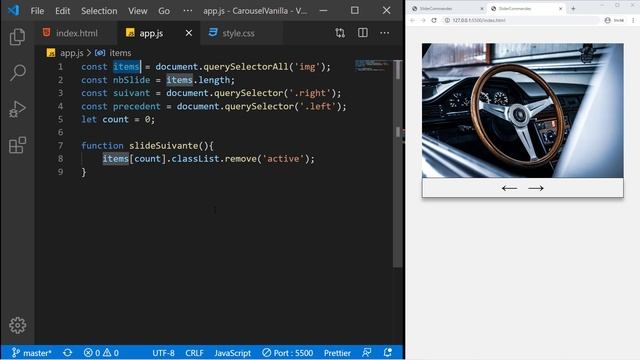Open the View menu
This screenshot has height=360, width=640.
coord(138,11)
